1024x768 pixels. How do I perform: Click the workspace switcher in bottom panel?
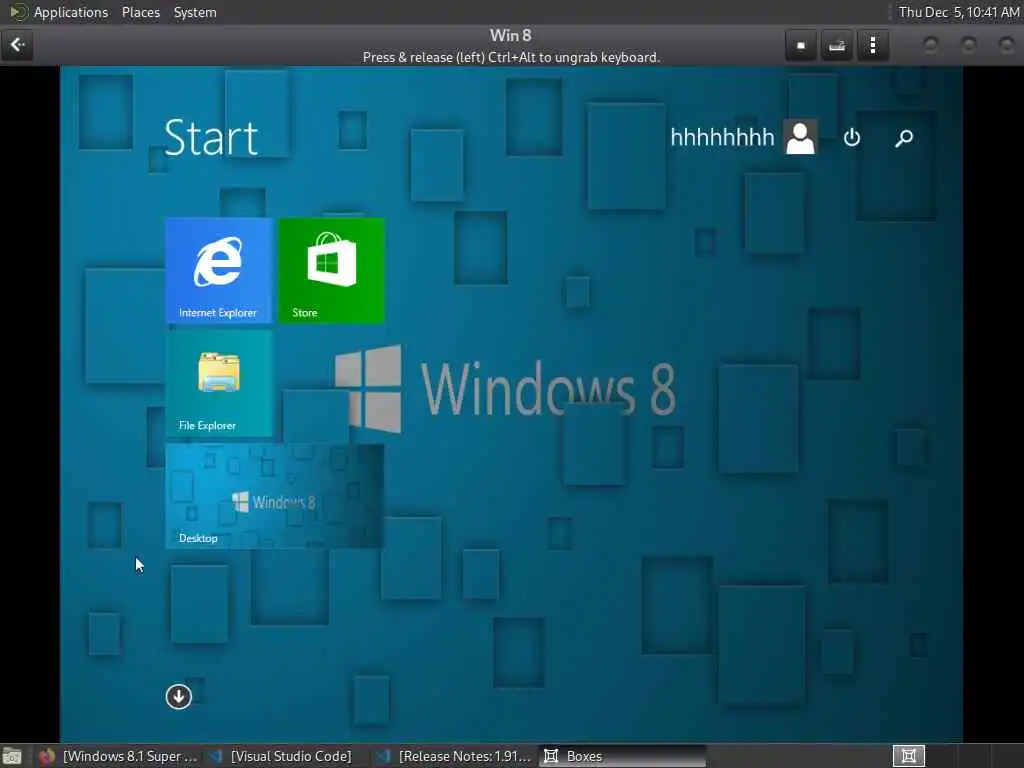[908, 756]
